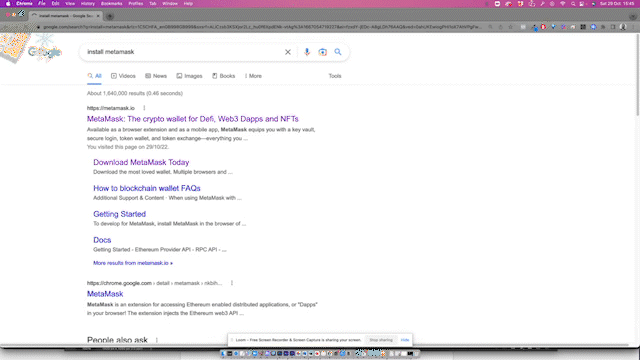
Task: Open the Tools search options
Action: [335, 76]
